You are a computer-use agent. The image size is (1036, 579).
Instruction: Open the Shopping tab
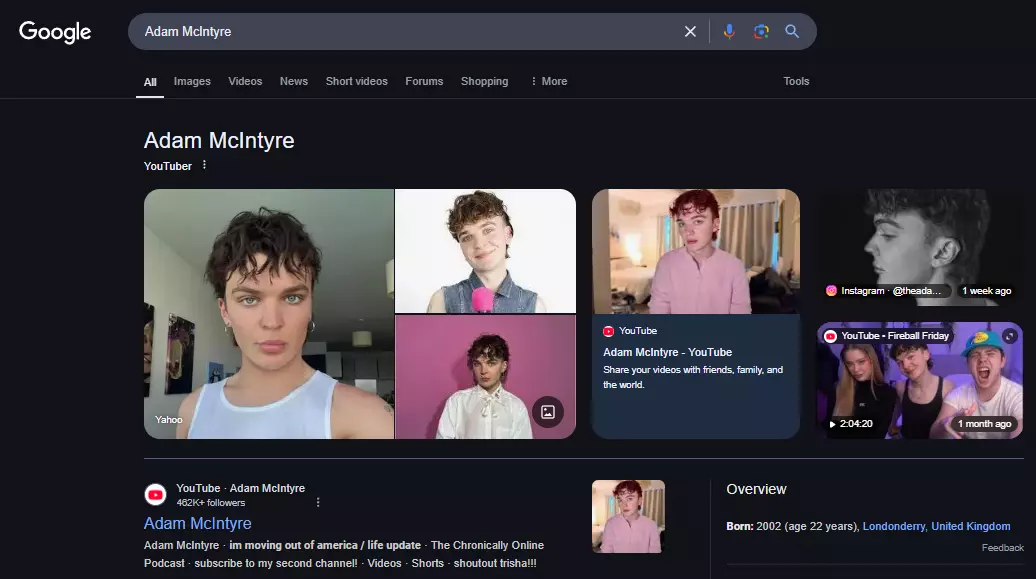(x=484, y=81)
